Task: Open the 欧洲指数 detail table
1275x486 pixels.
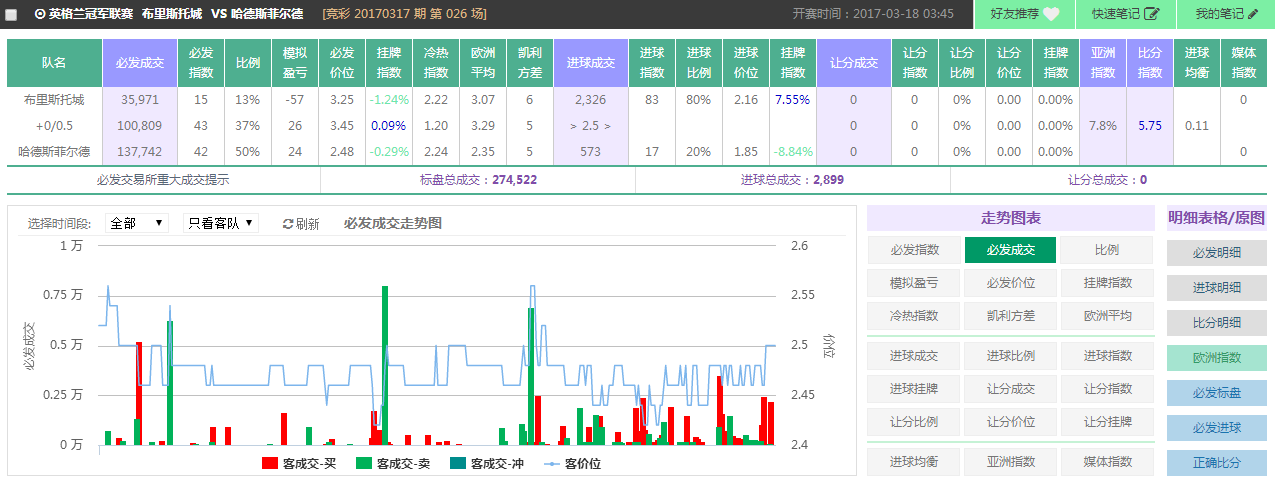Action: click(1216, 358)
